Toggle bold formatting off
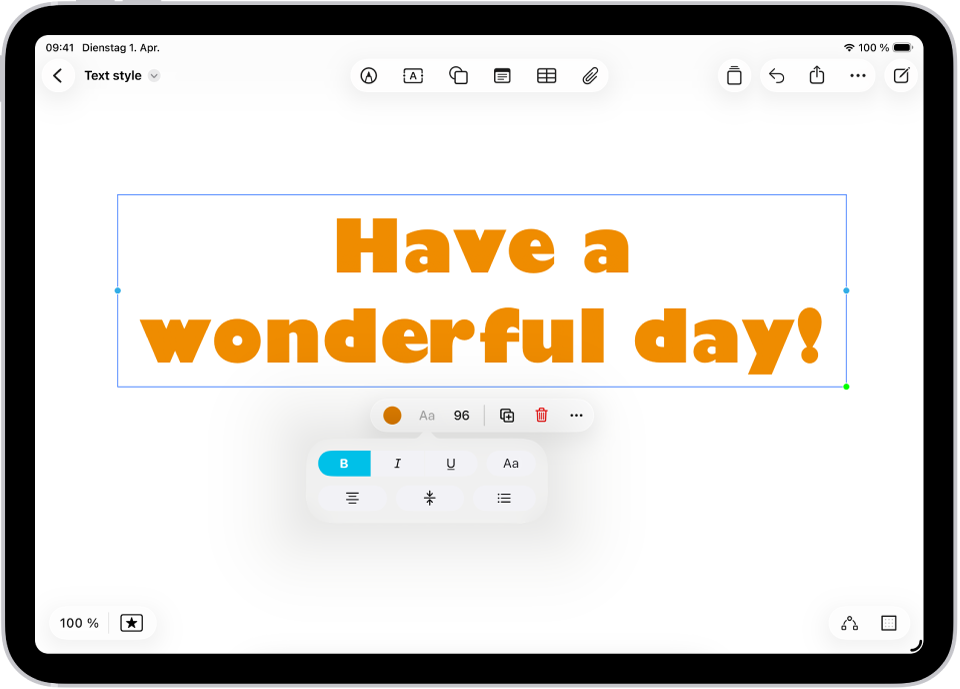This screenshot has height=689, width=960. tap(344, 464)
